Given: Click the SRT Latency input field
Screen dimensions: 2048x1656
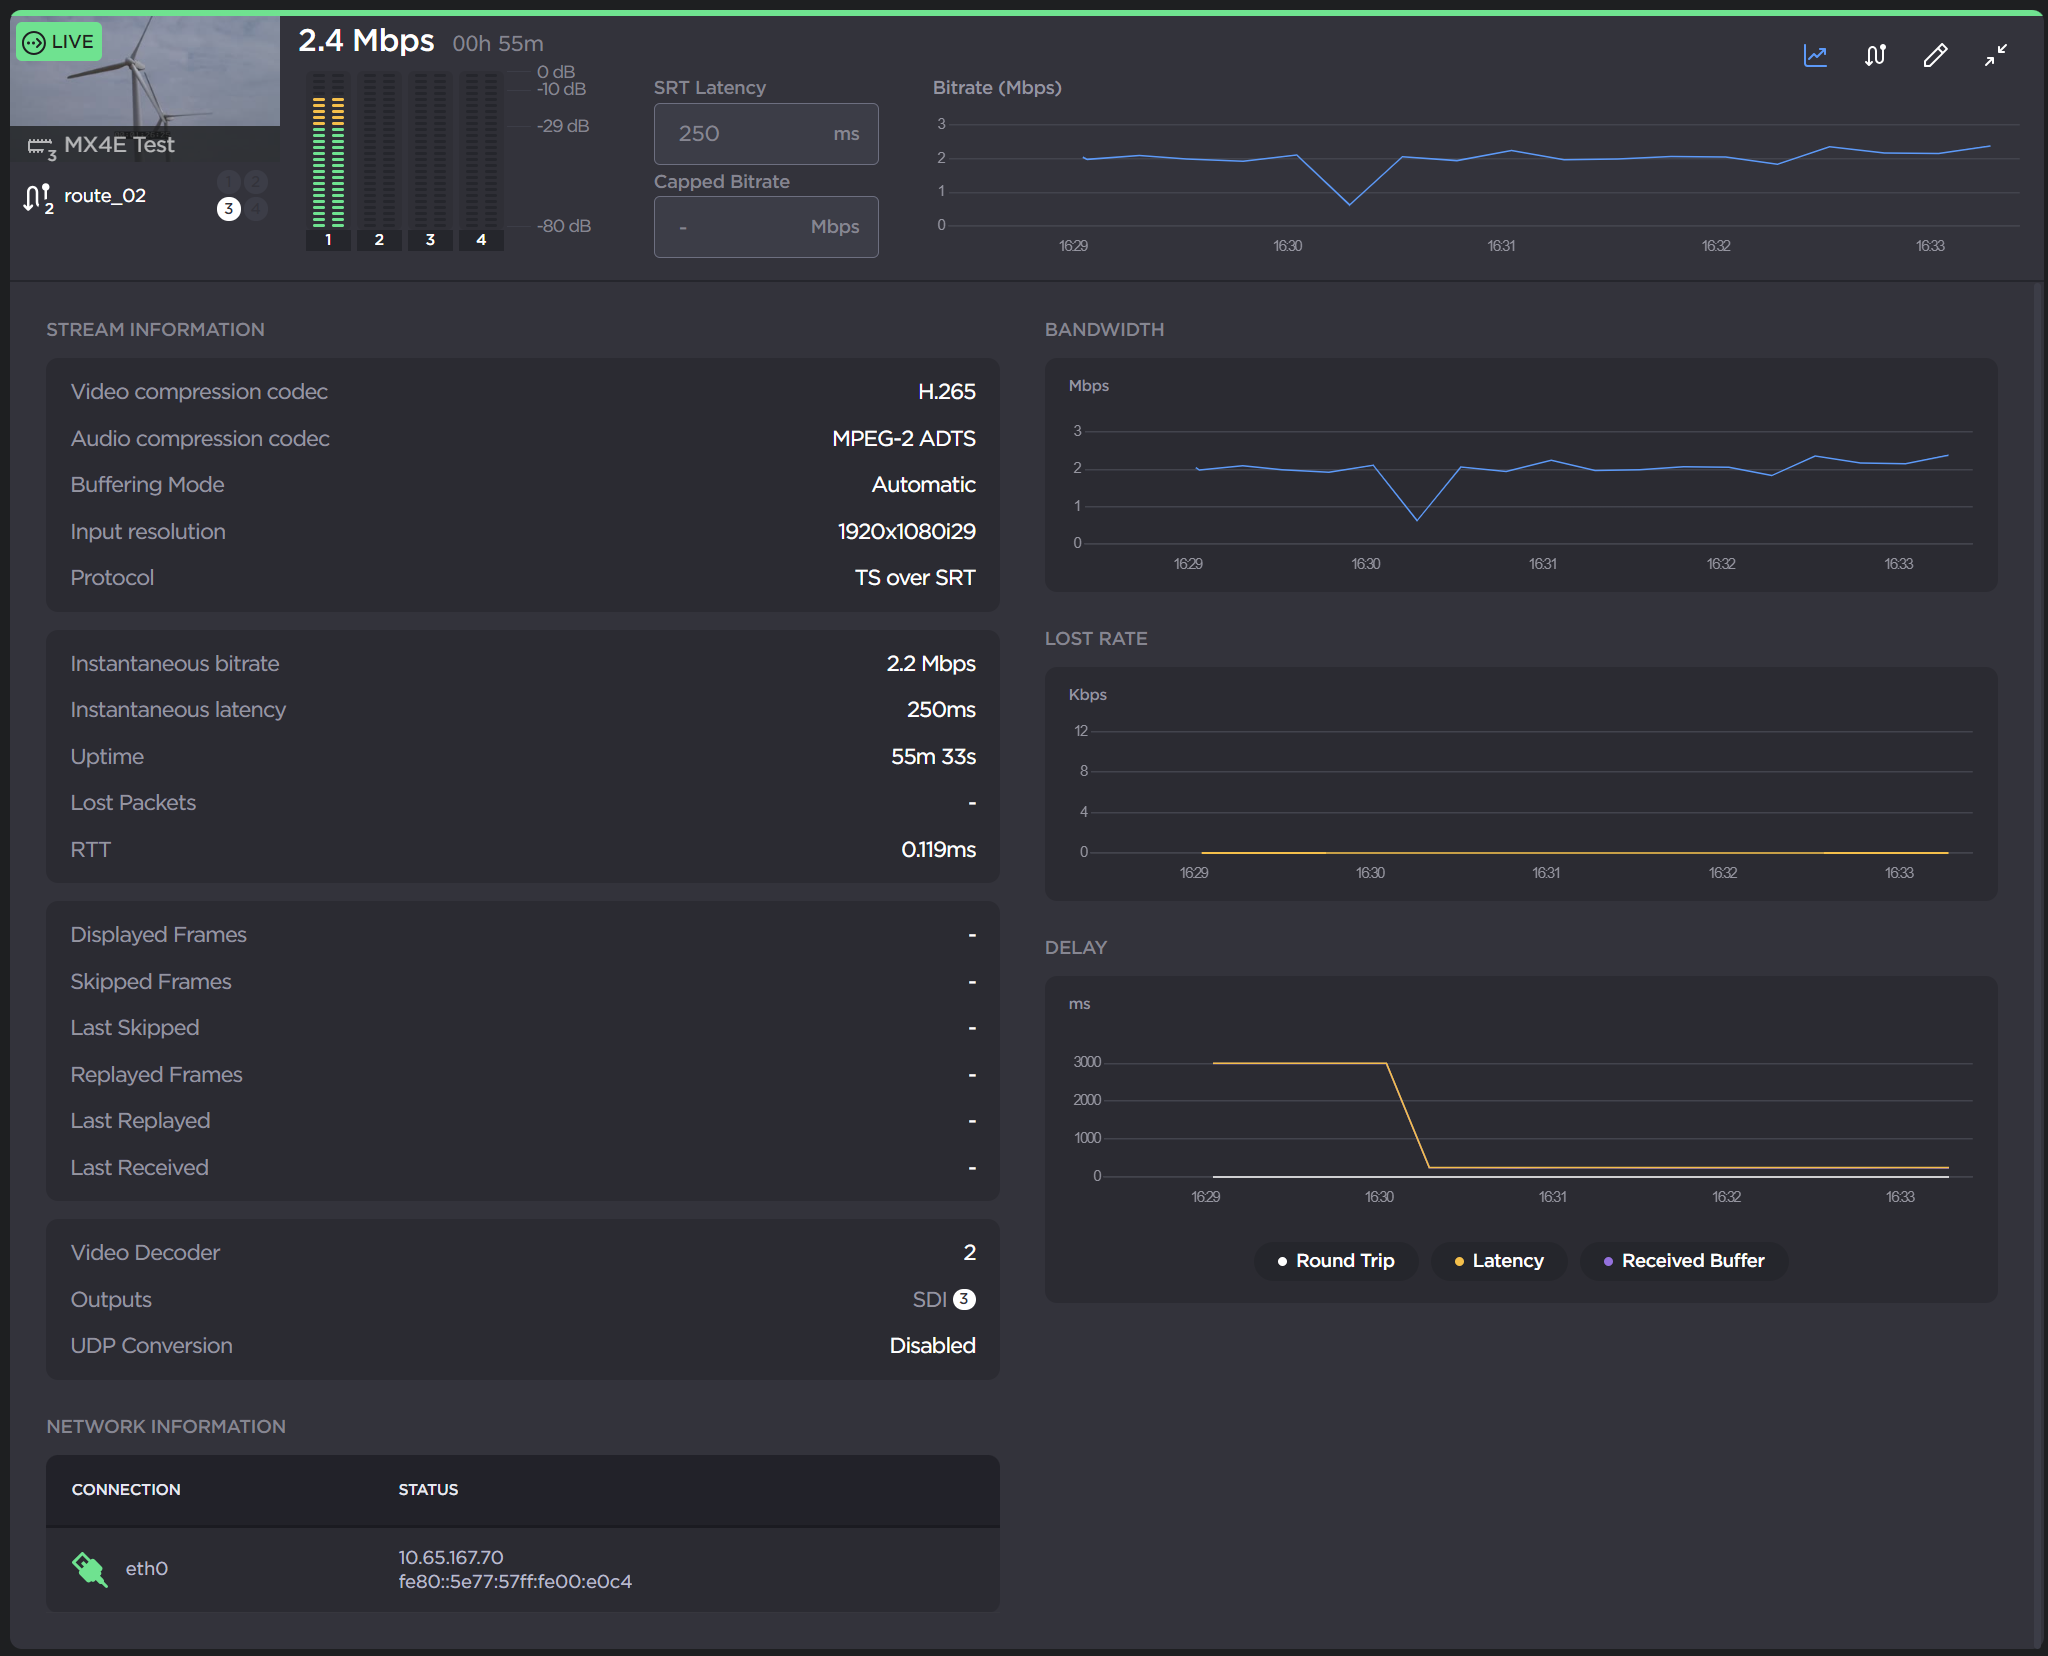Looking at the screenshot, I should (765, 133).
